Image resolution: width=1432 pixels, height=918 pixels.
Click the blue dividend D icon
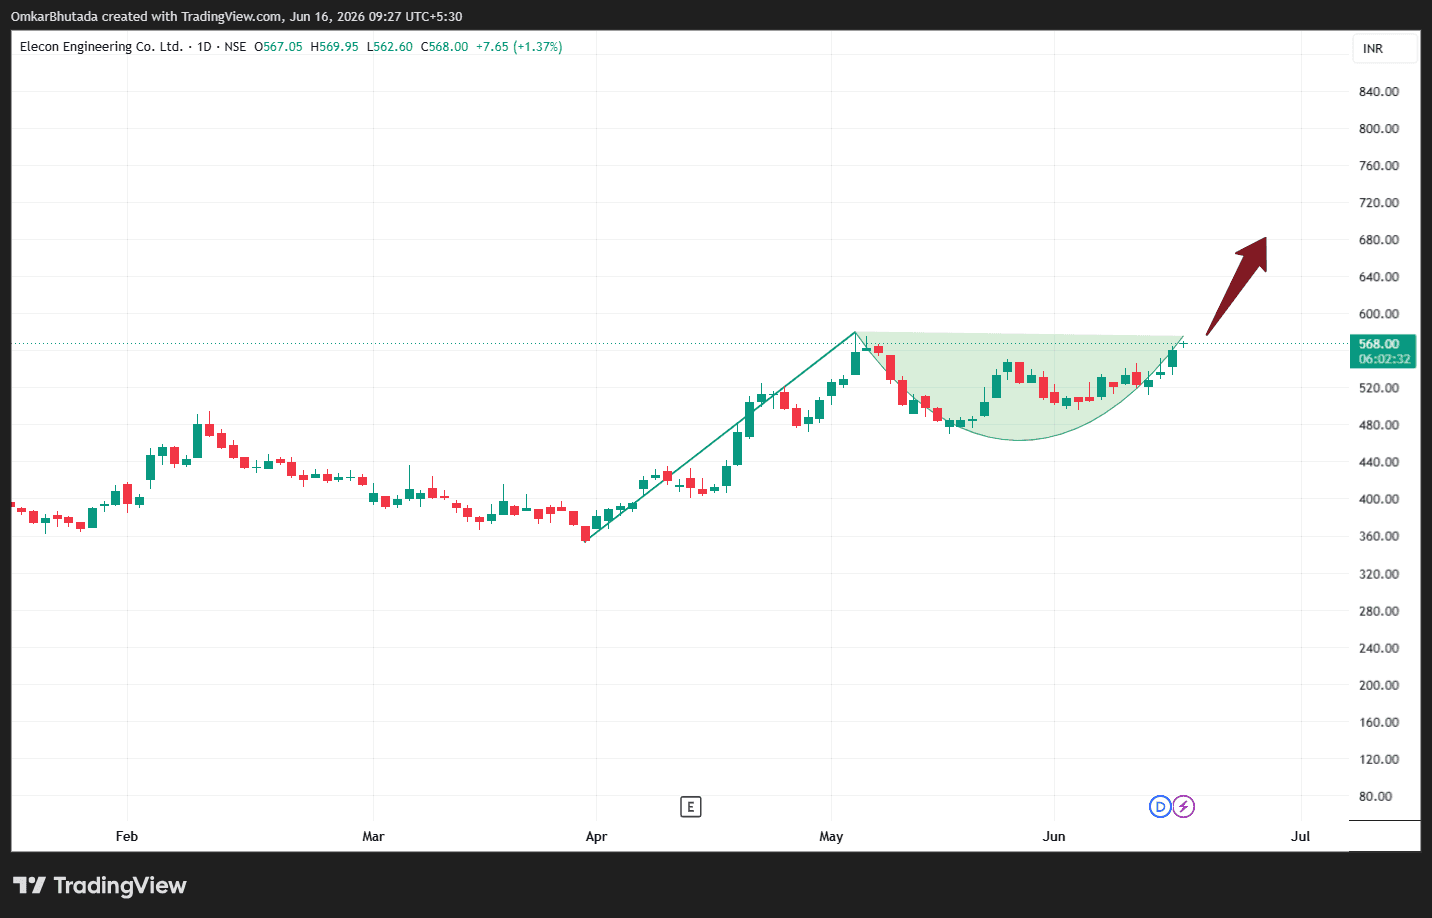1160,807
